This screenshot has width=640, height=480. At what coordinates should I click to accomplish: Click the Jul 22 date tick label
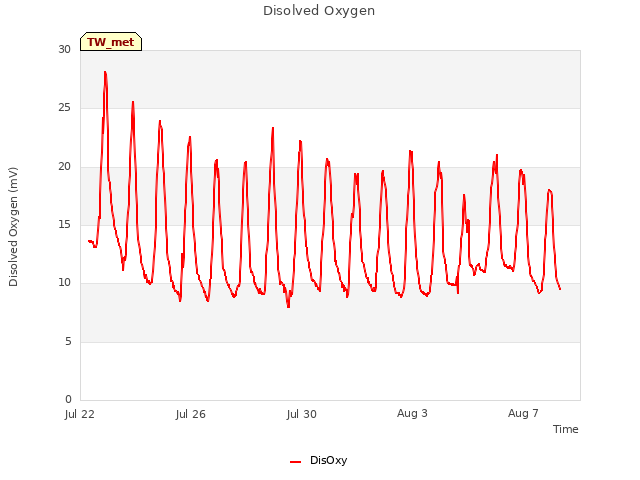(x=80, y=414)
